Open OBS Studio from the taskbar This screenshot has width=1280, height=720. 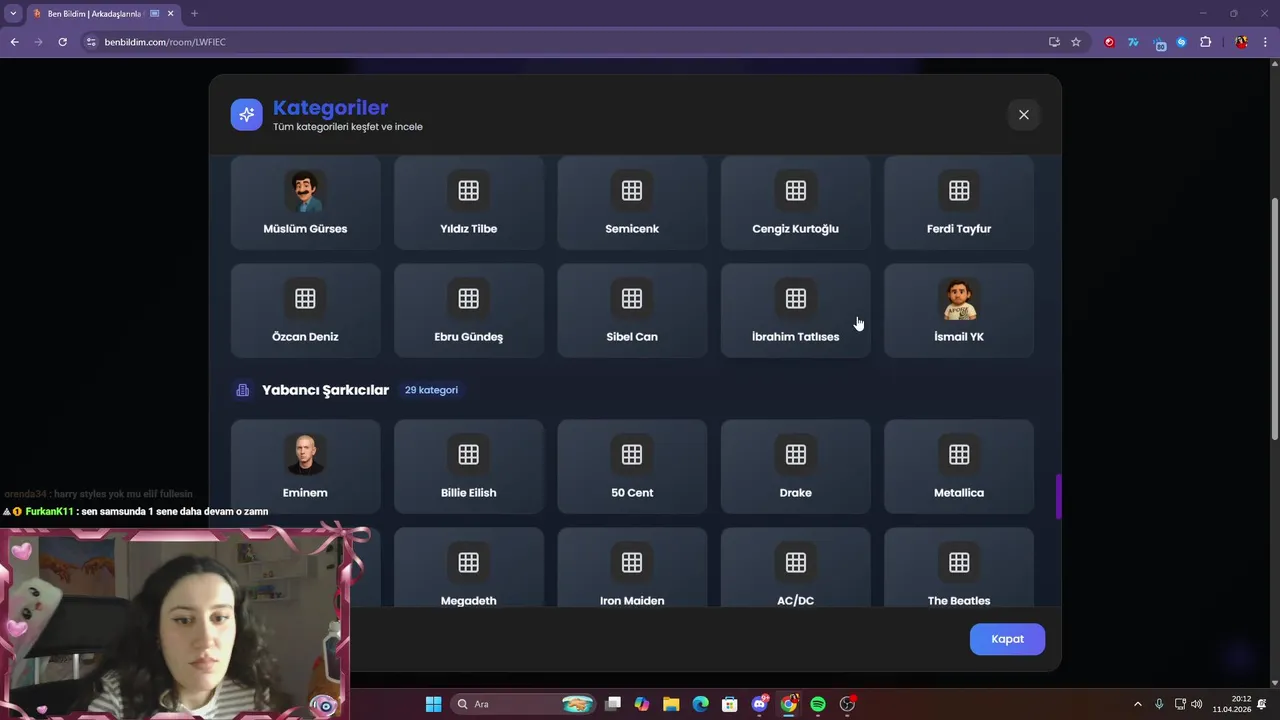tap(848, 704)
